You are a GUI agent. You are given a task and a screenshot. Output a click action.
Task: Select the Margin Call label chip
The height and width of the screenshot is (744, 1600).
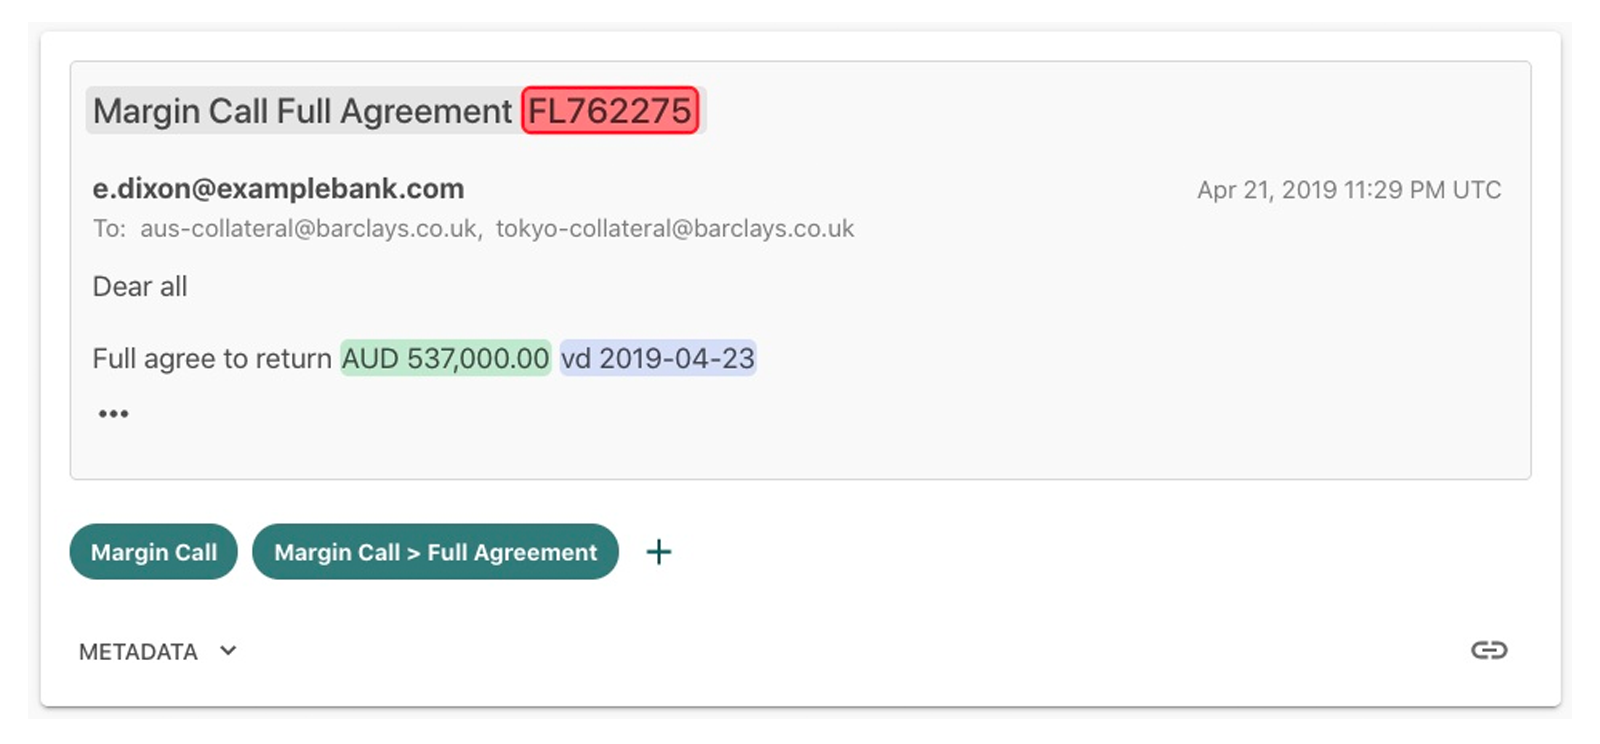153,552
